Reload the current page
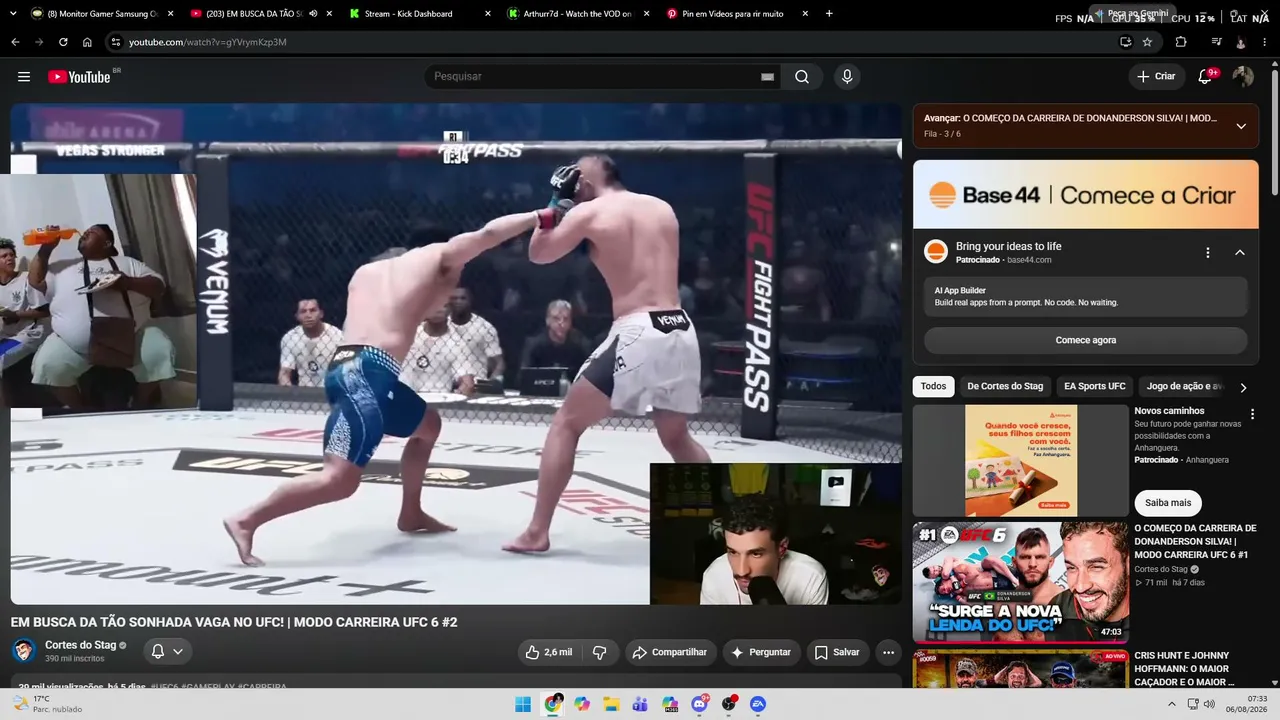Screen dimensions: 1280x720 coord(63,42)
